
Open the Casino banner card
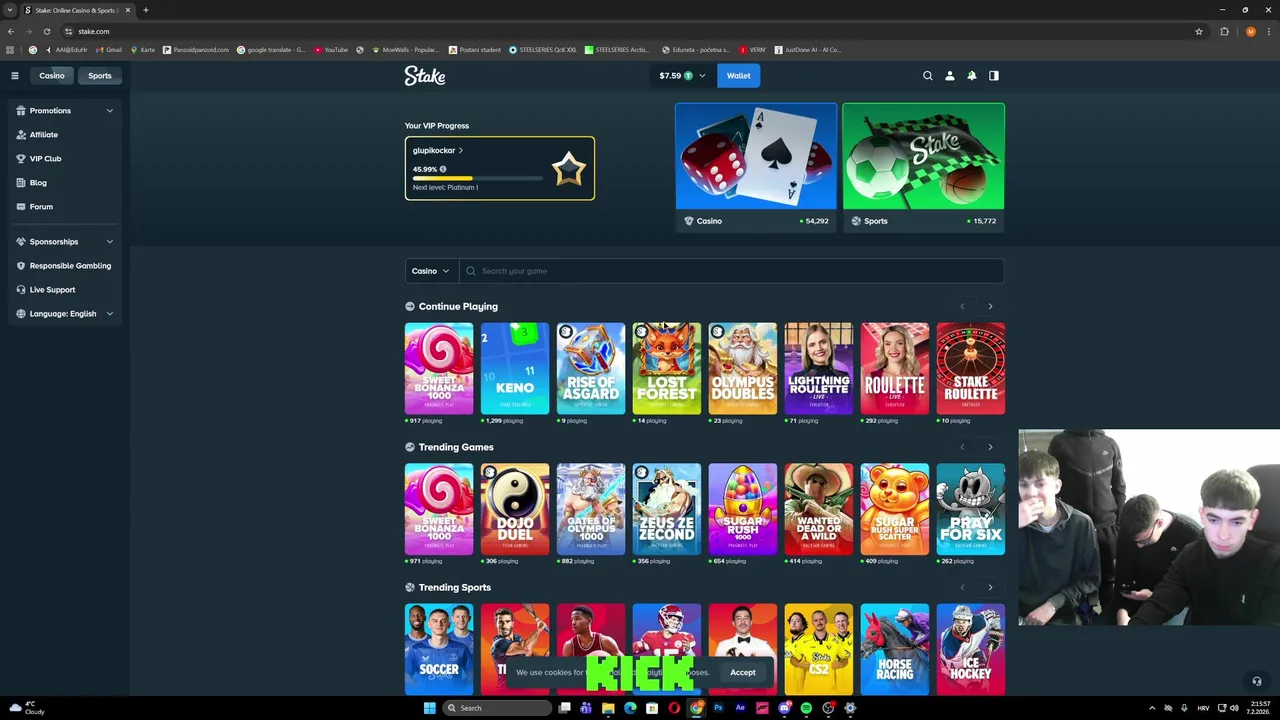click(756, 168)
